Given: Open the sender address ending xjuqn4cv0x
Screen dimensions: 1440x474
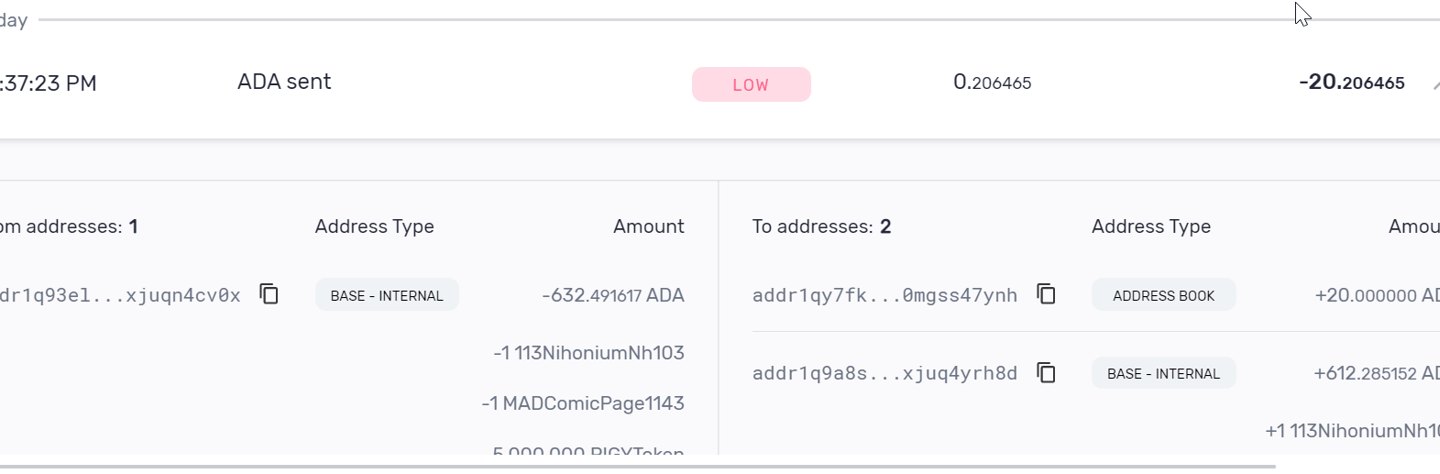Looking at the screenshot, I should pos(120,295).
